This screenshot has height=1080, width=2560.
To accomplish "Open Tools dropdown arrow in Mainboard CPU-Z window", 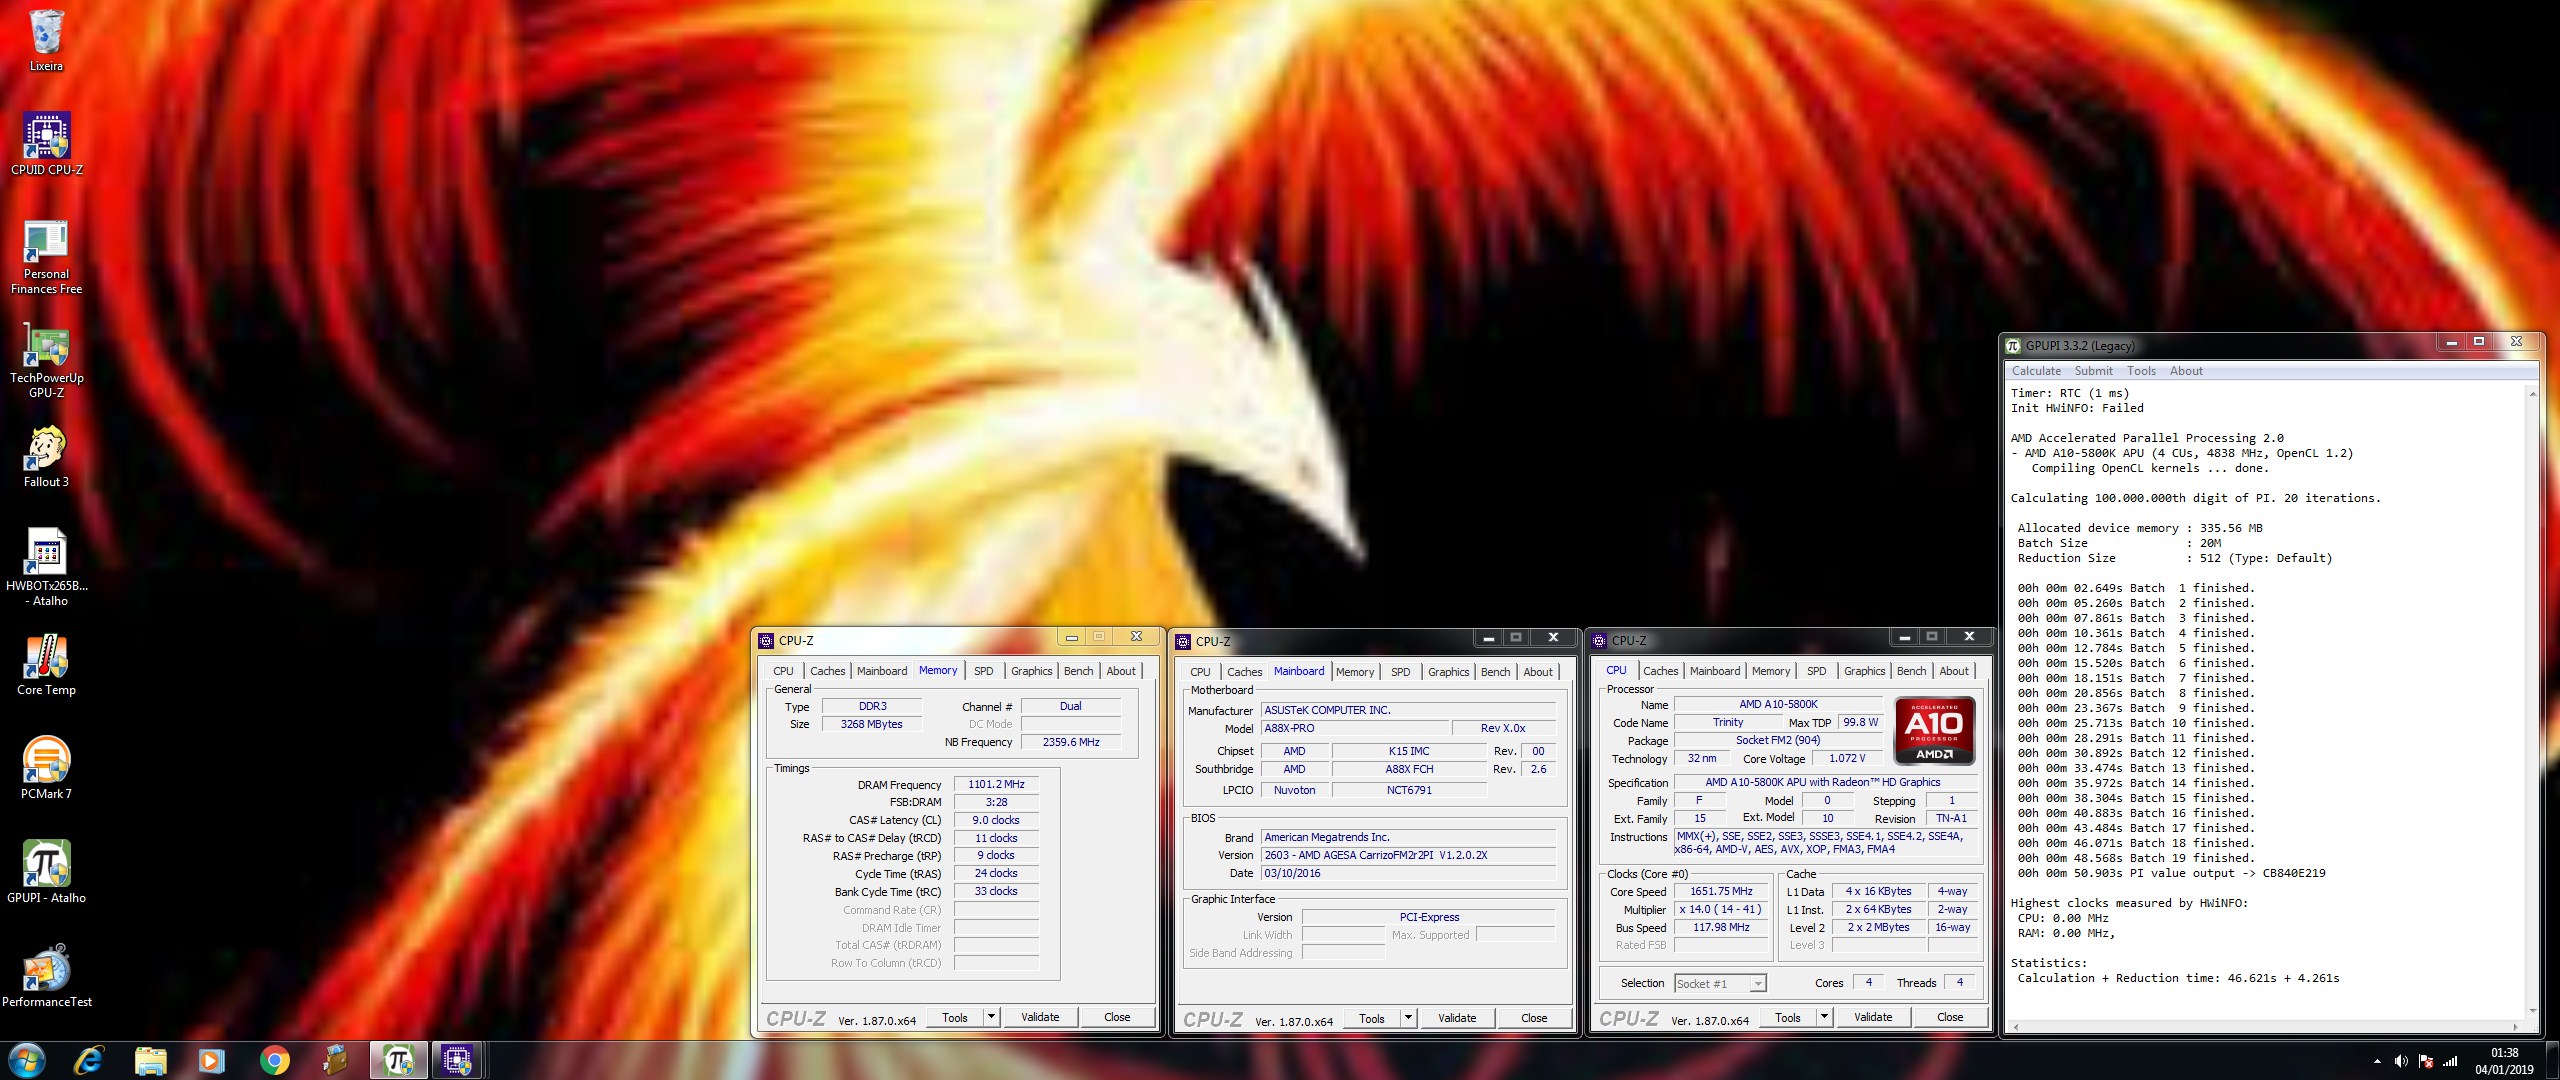I will (x=1408, y=1018).
